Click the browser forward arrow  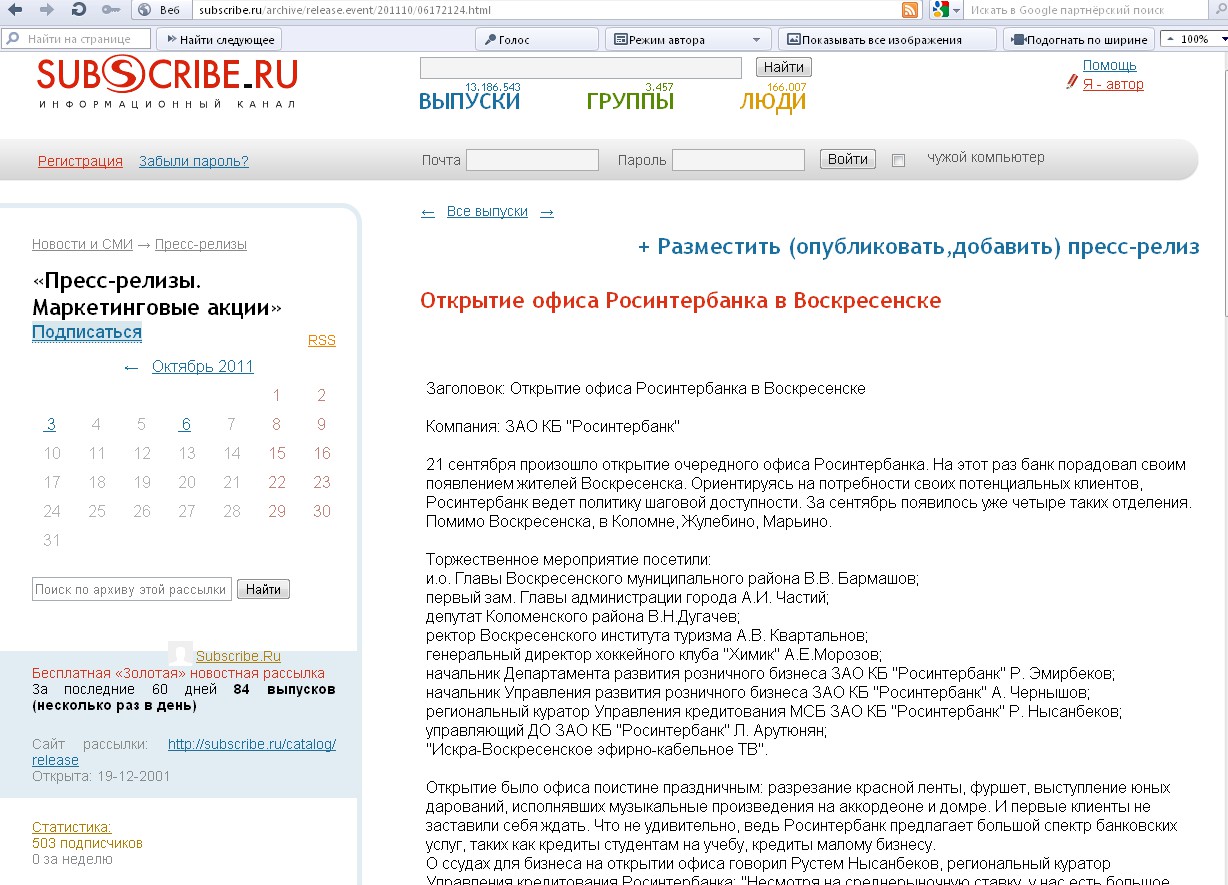pos(47,10)
